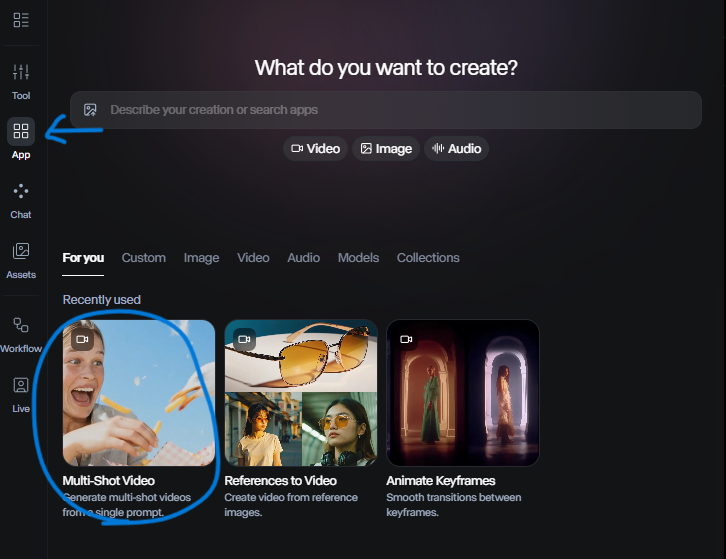Click the References to Video title

coord(281,481)
